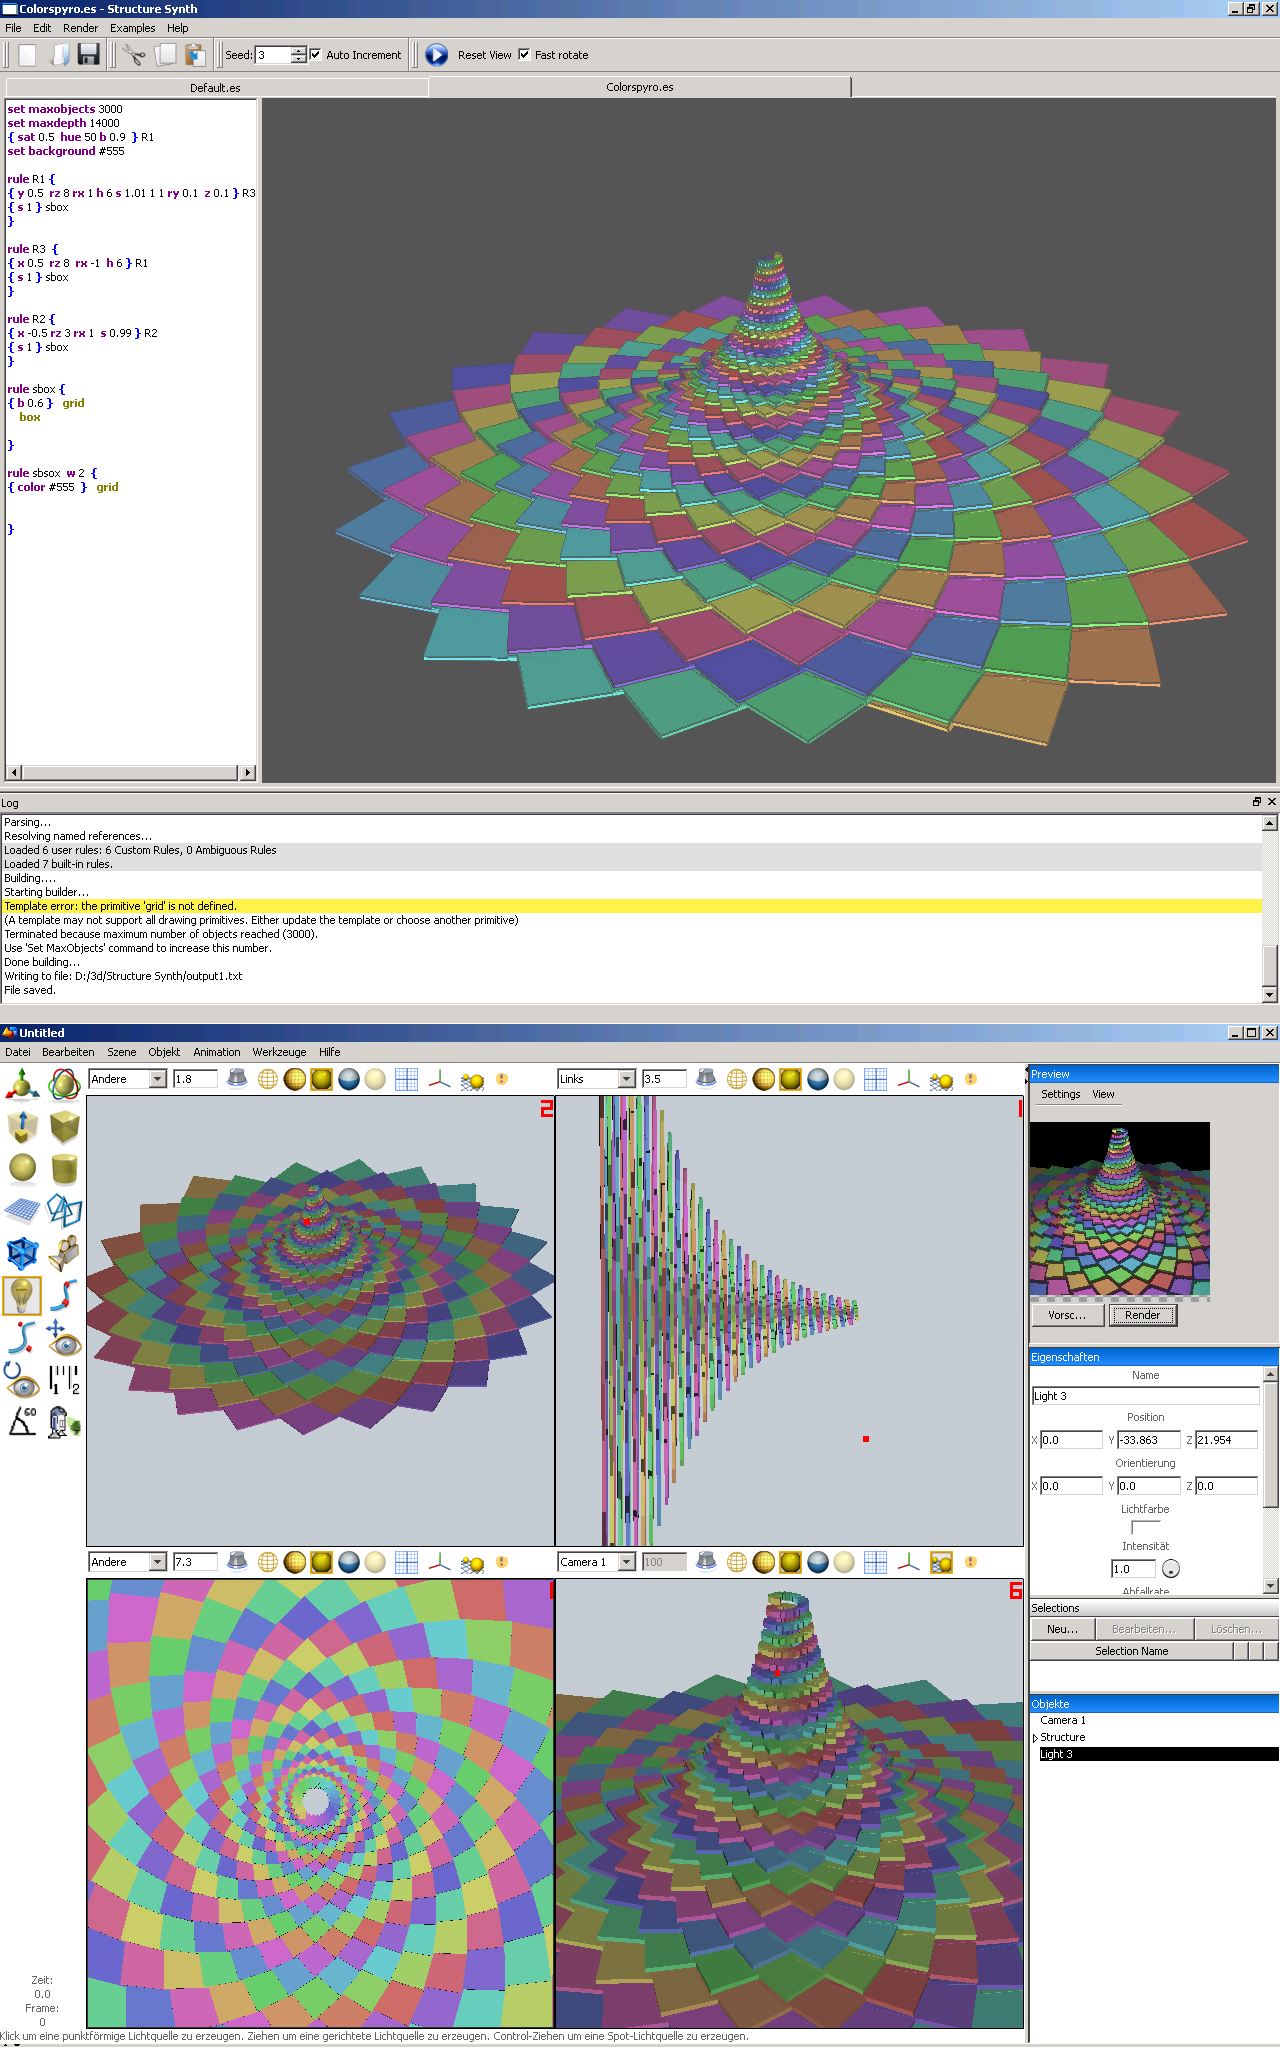Click Reset View in the toolbar
1280x2048 pixels.
[x=485, y=55]
